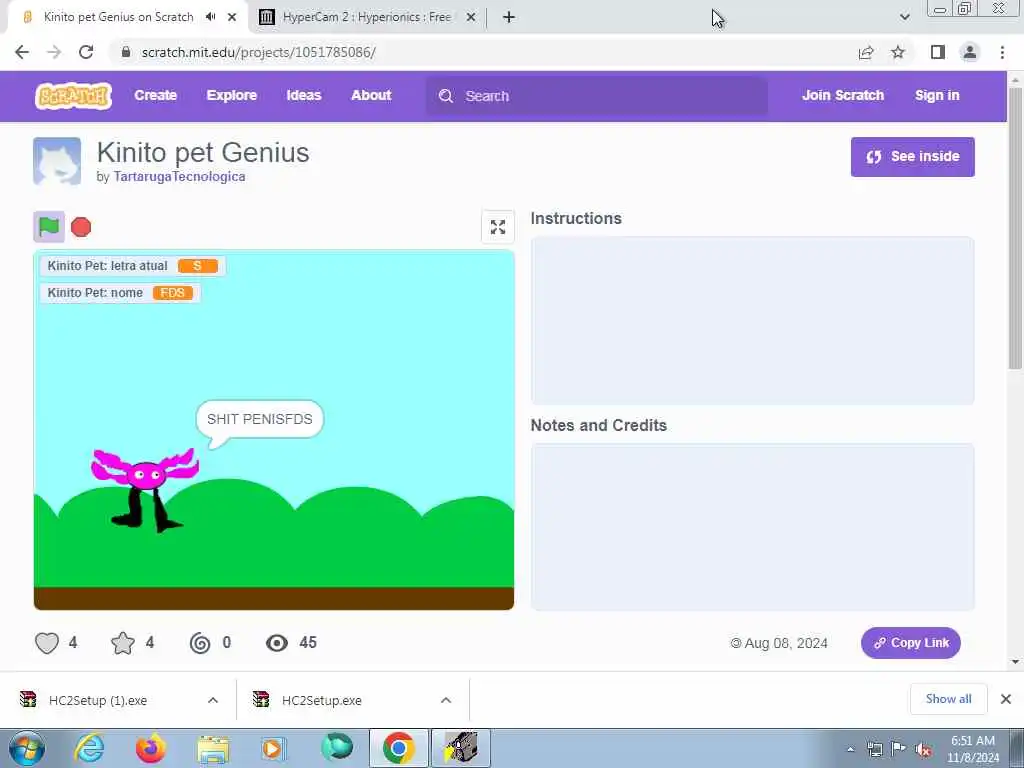Close the HyperCam 2 tab

pyautogui.click(x=471, y=17)
